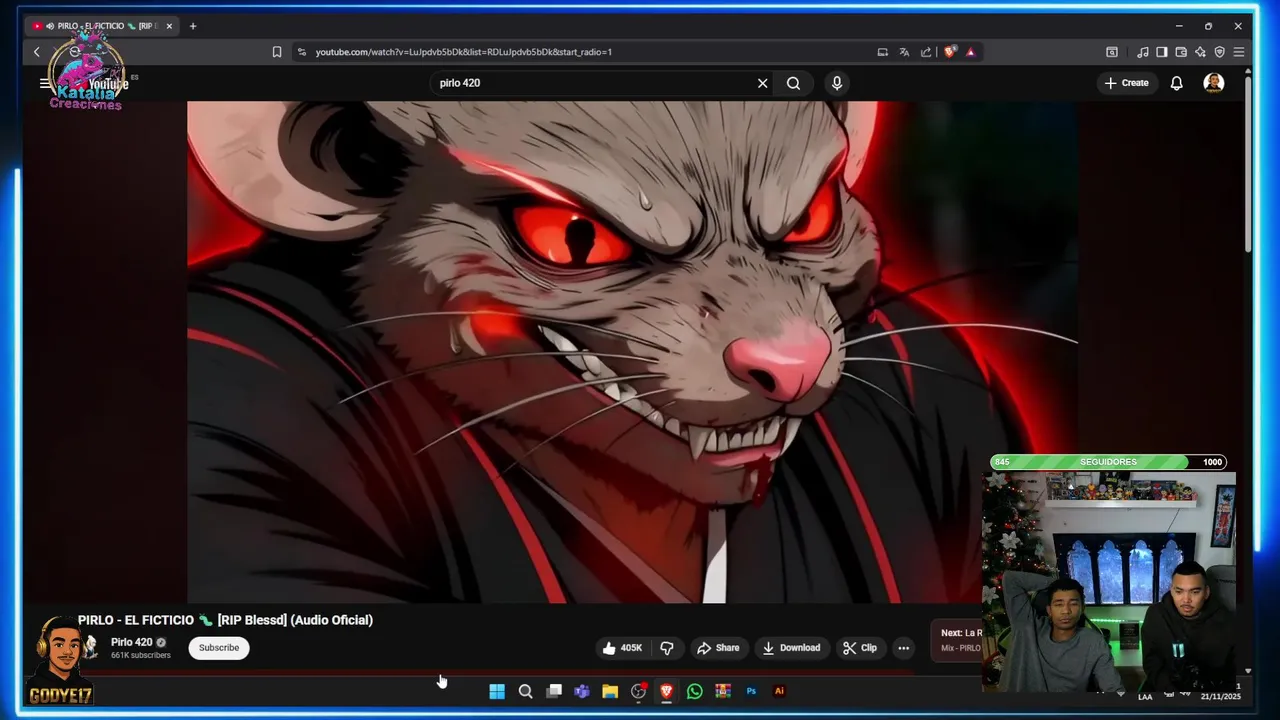
Task: Open the Brave Wallet icon
Action: click(x=1181, y=52)
